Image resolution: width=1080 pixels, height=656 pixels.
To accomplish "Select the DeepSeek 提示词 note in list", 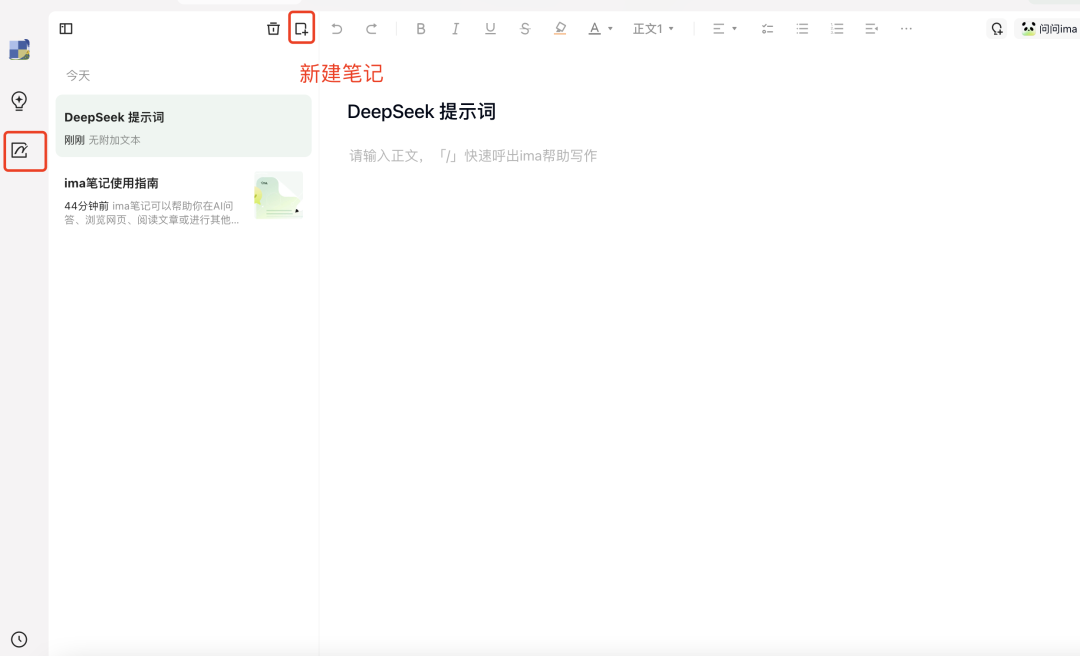I will tap(183, 126).
